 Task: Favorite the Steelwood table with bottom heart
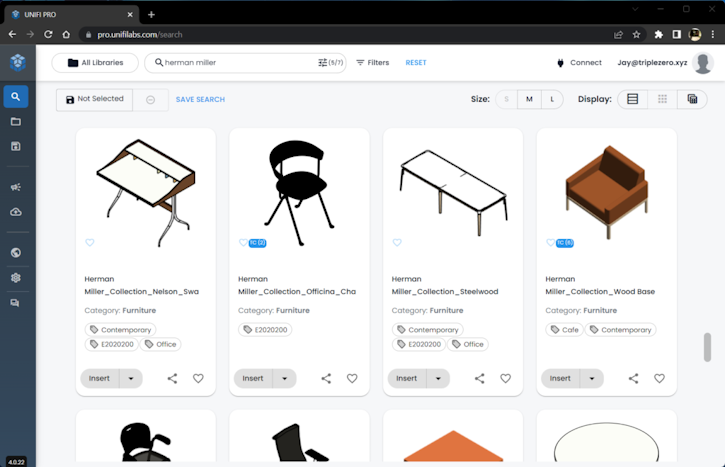point(506,379)
